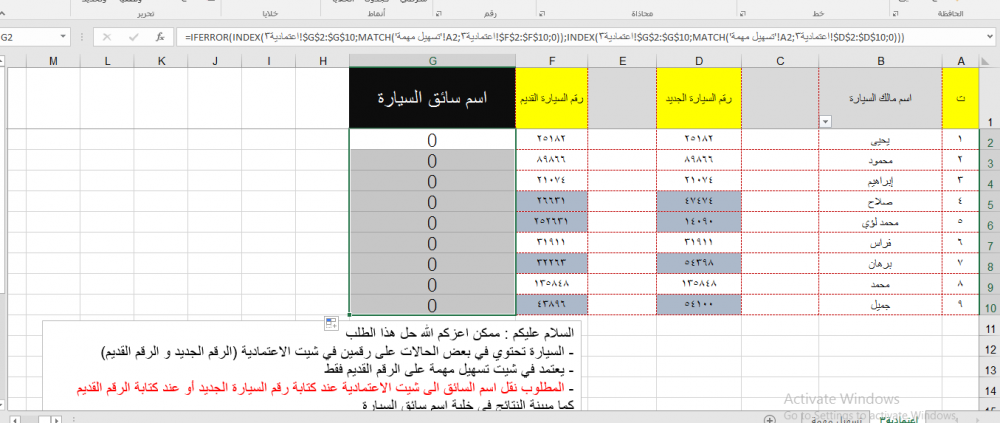Viewport: 1000px width, 423px height.
Task: Open the 'محاذاة' group dialog launcher
Action: coord(541,13)
